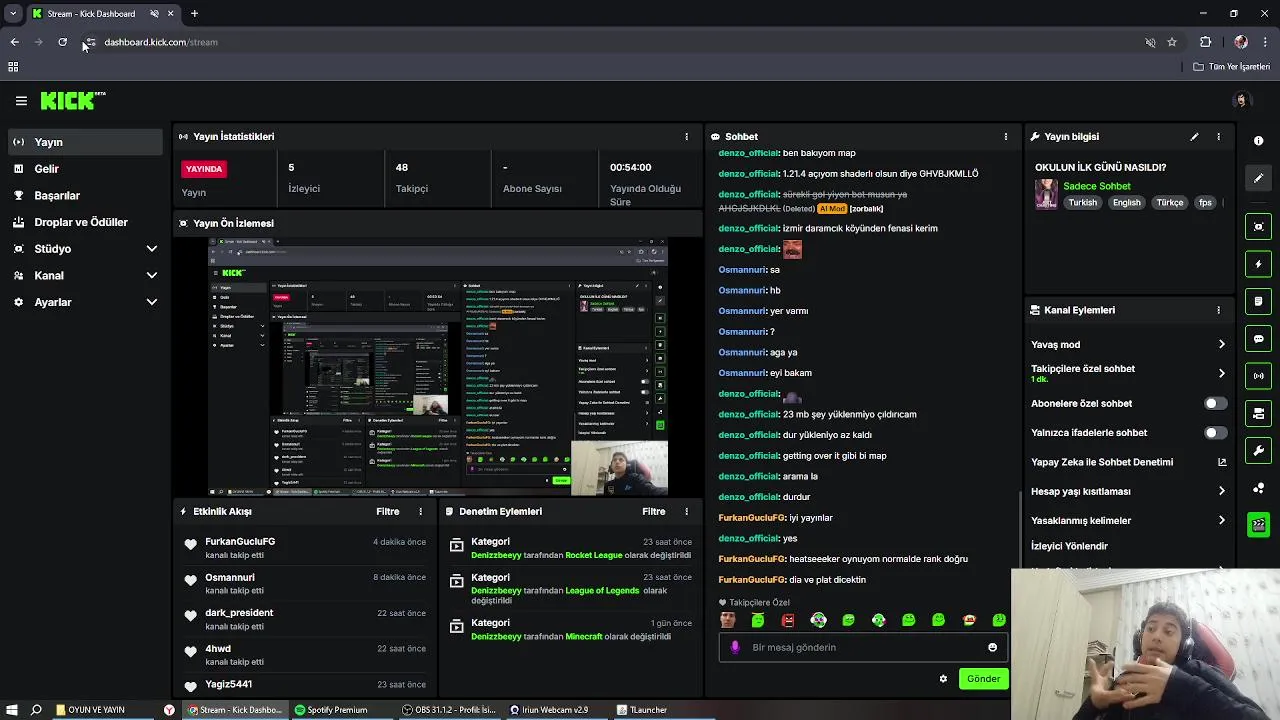Click the English tag chip
This screenshot has height=720, width=1280.
click(1127, 203)
